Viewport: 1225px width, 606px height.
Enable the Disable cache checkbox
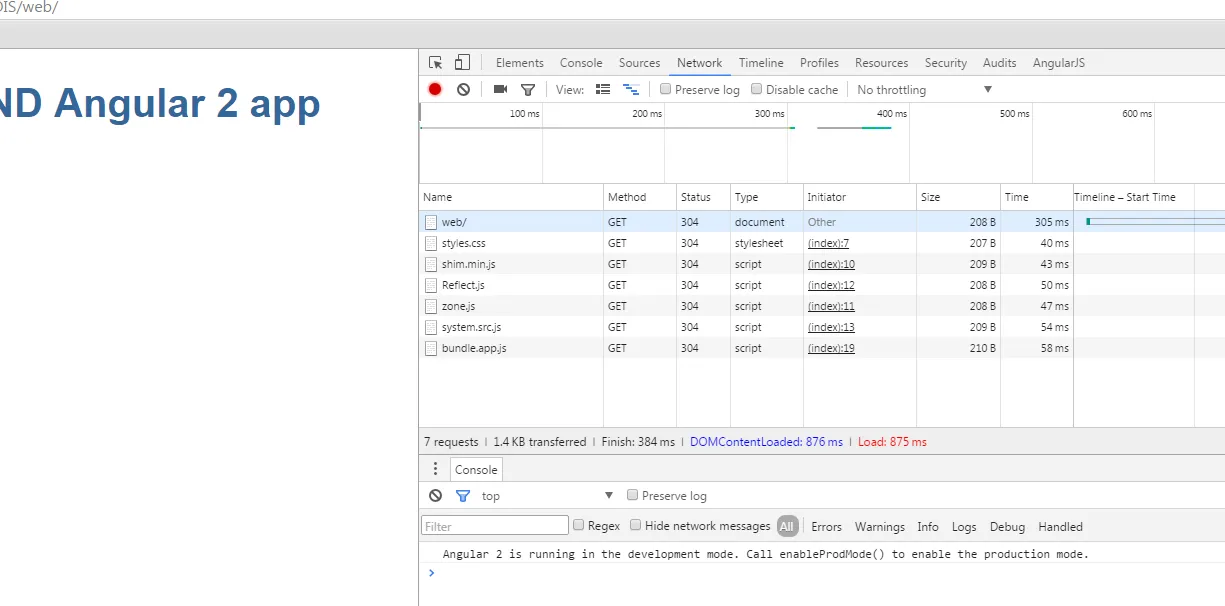click(x=757, y=89)
